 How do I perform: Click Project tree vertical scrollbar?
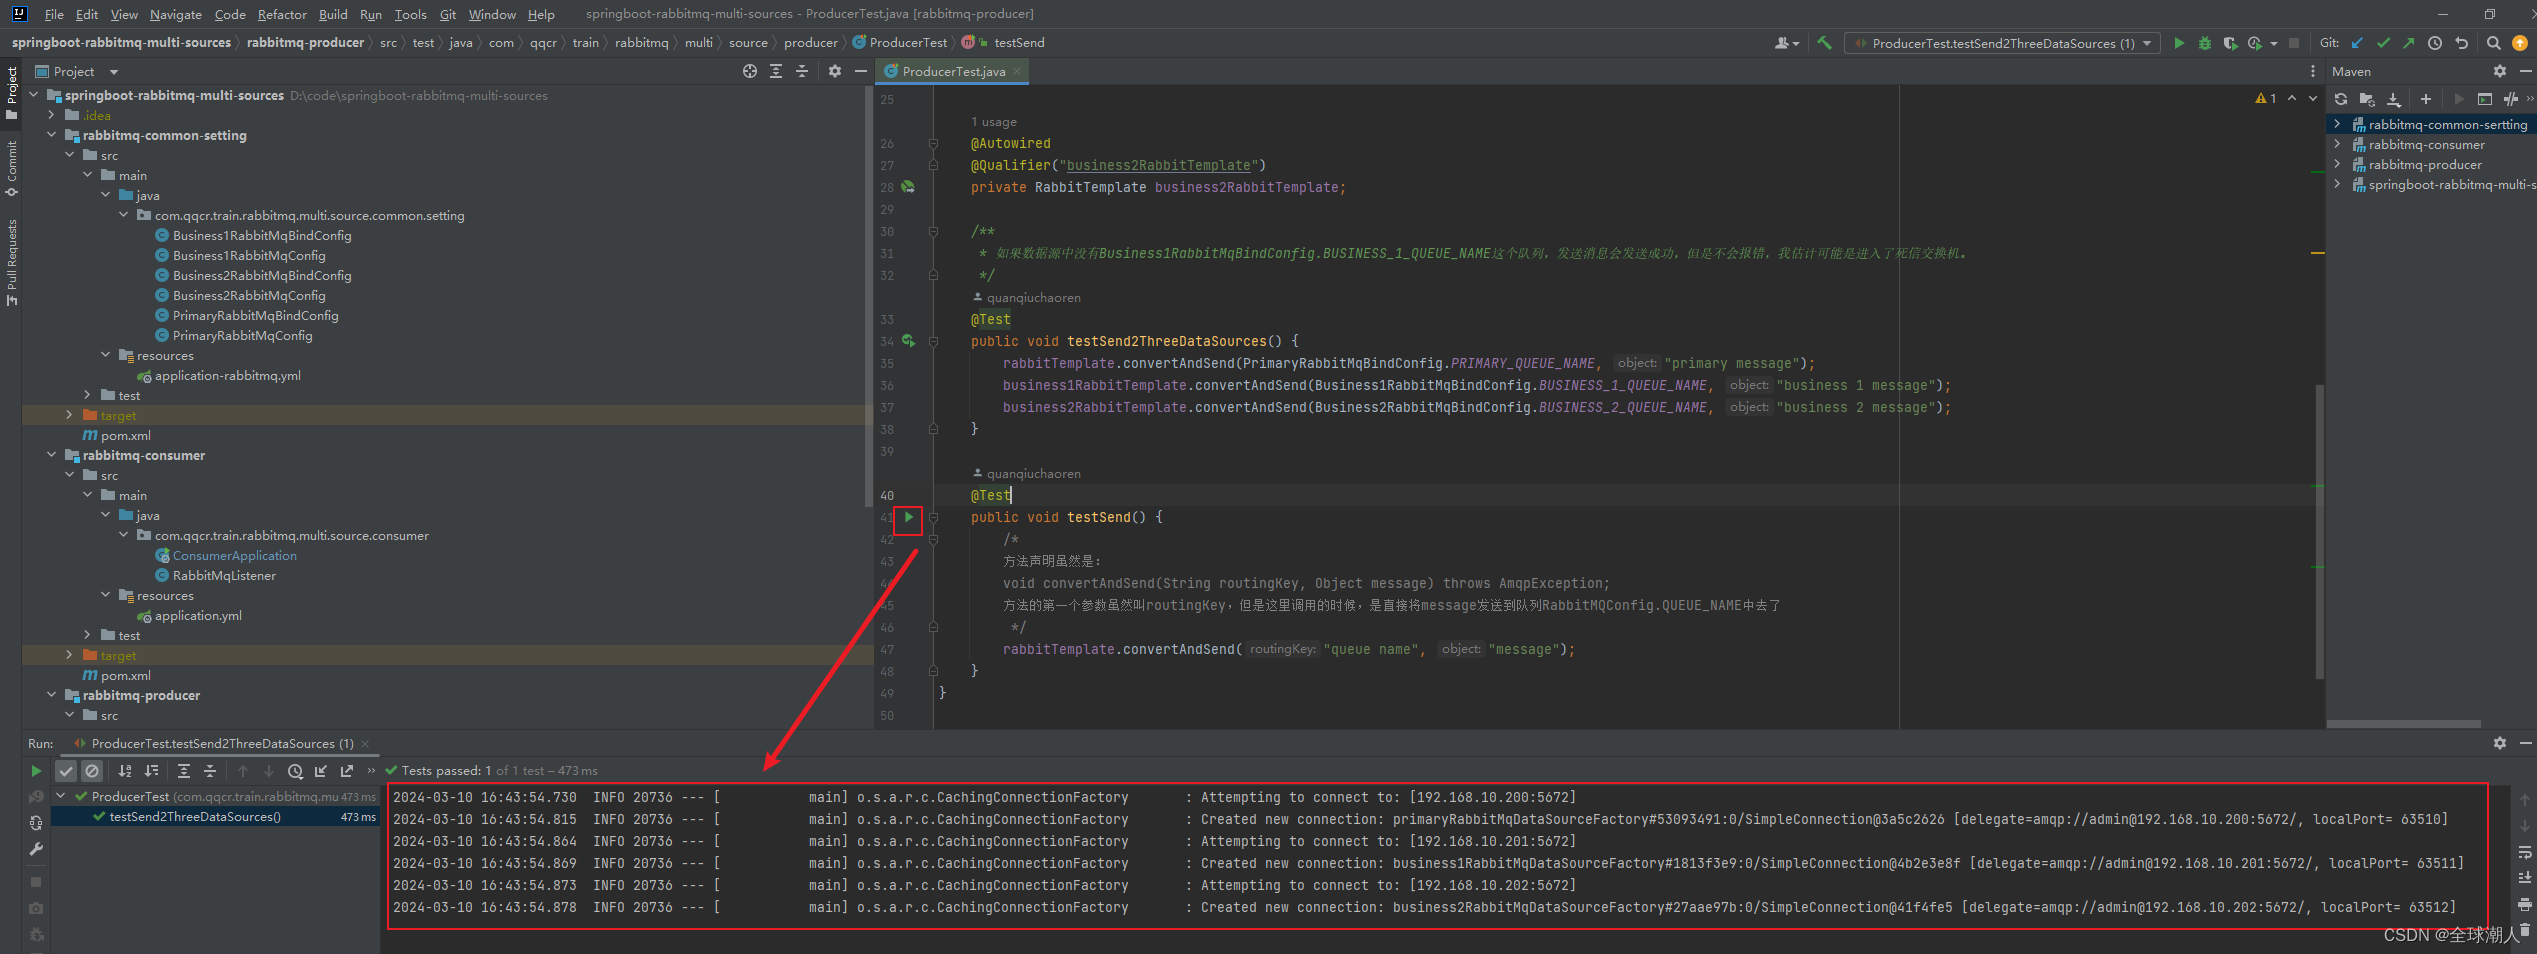click(x=868, y=296)
